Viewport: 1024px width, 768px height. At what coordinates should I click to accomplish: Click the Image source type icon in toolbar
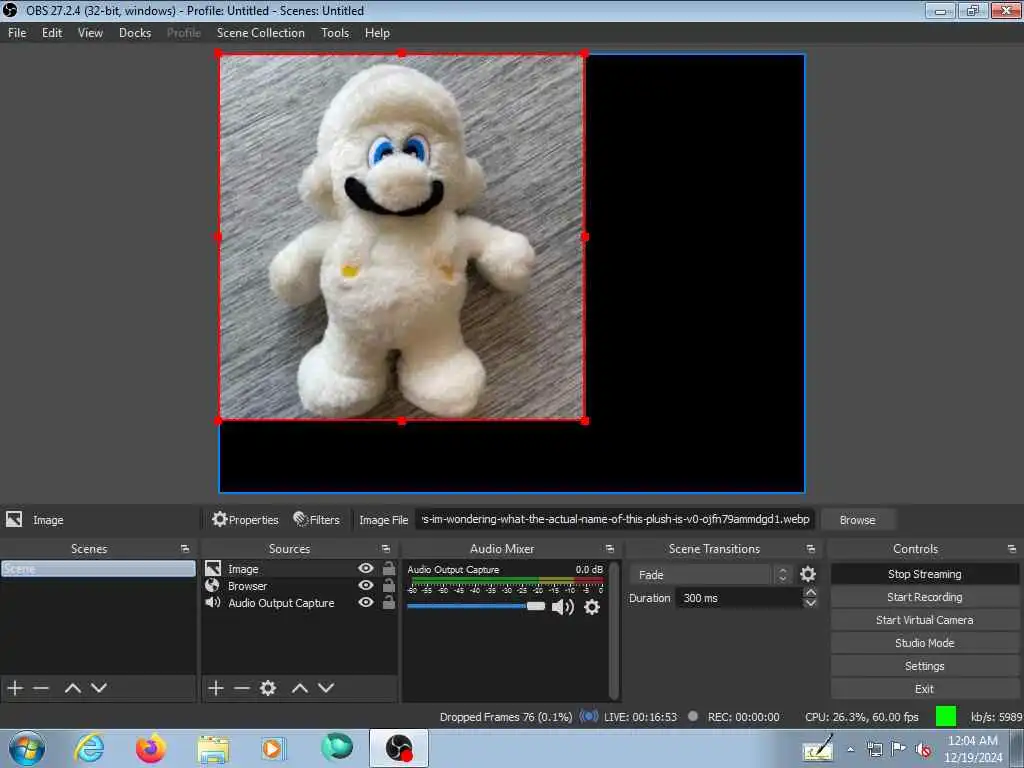14,519
